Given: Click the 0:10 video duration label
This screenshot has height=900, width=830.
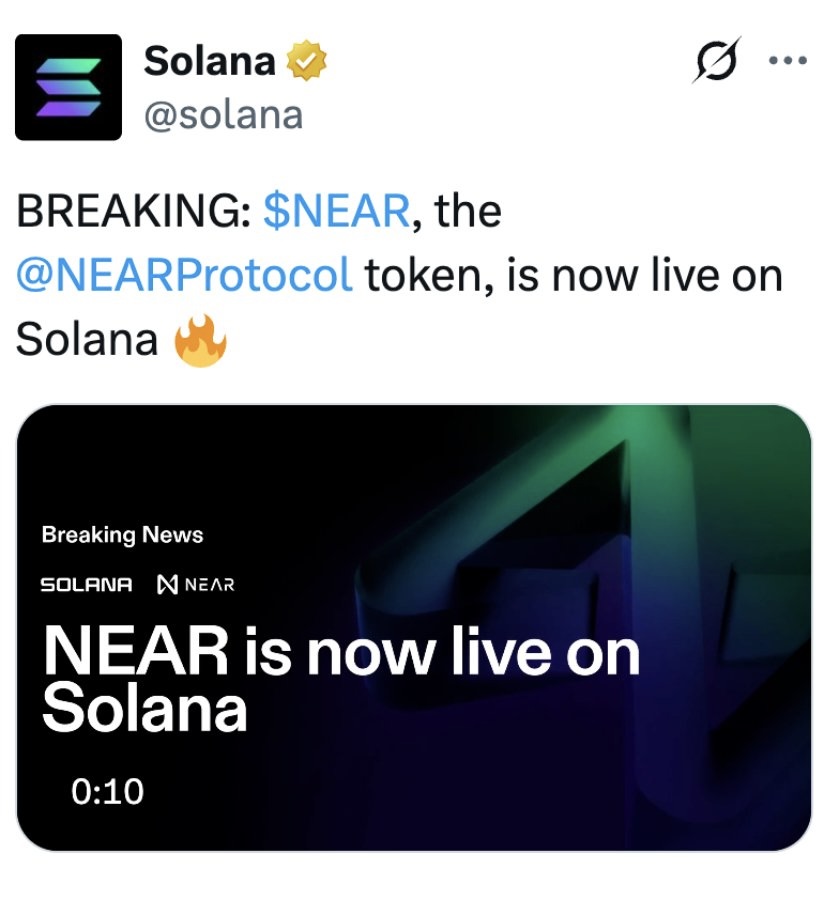Looking at the screenshot, I should 108,792.
